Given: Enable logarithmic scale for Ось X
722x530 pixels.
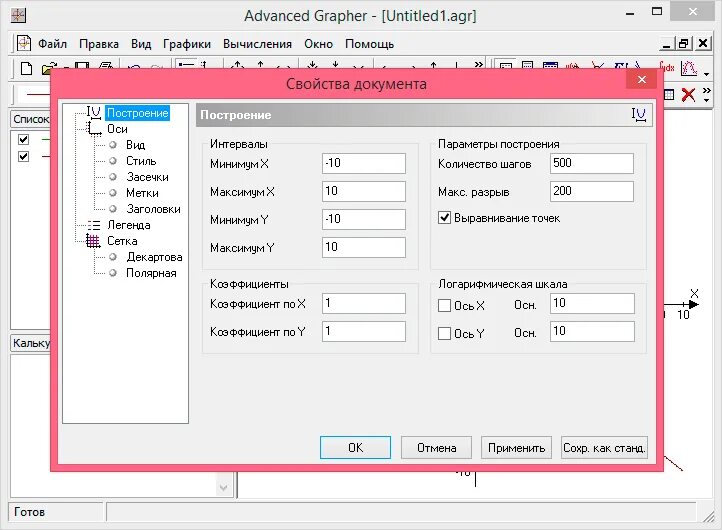Looking at the screenshot, I should 444,305.
